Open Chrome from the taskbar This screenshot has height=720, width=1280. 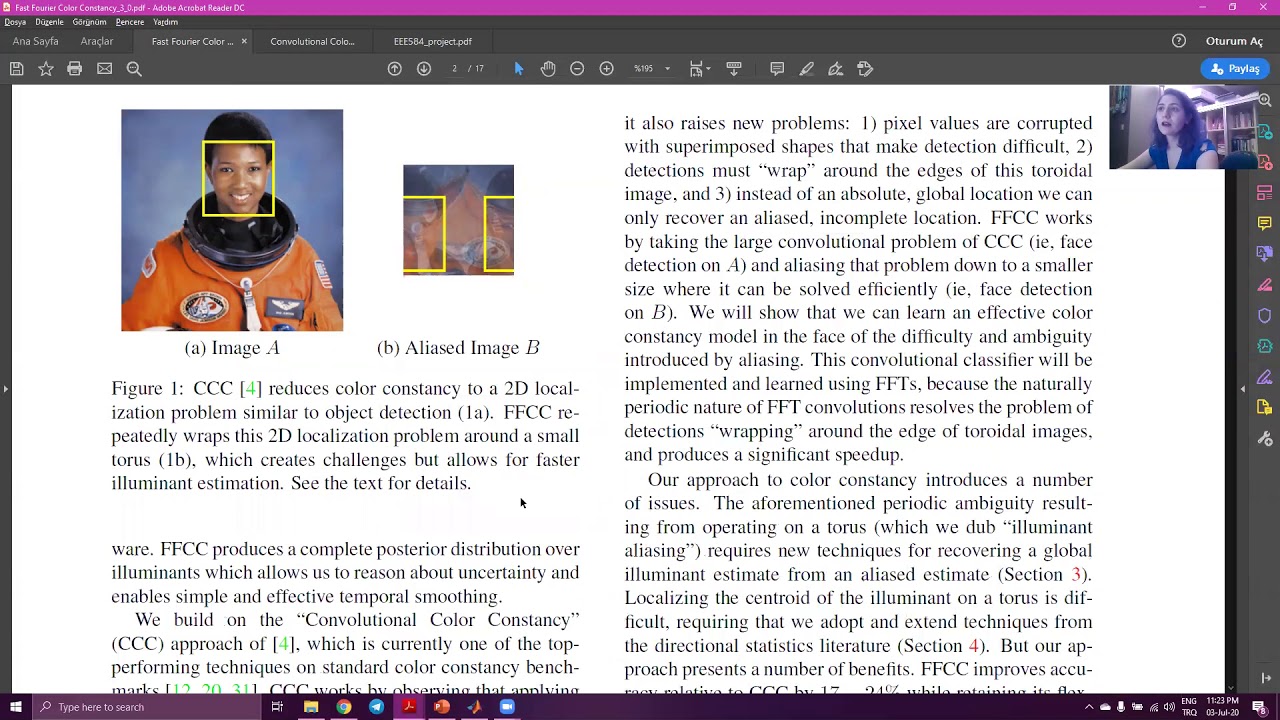tap(343, 707)
